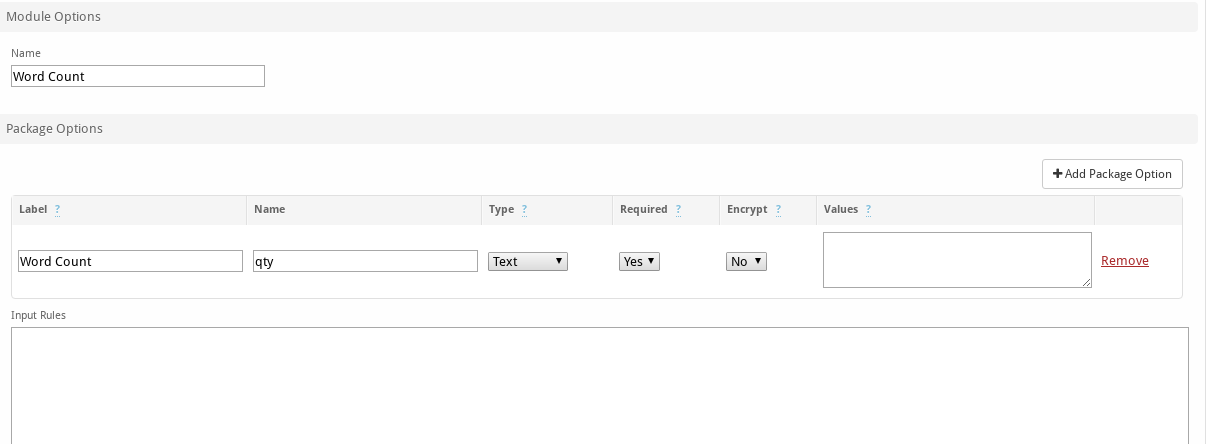Click the Package Options section header
This screenshot has width=1227, height=444.
tap(599, 129)
